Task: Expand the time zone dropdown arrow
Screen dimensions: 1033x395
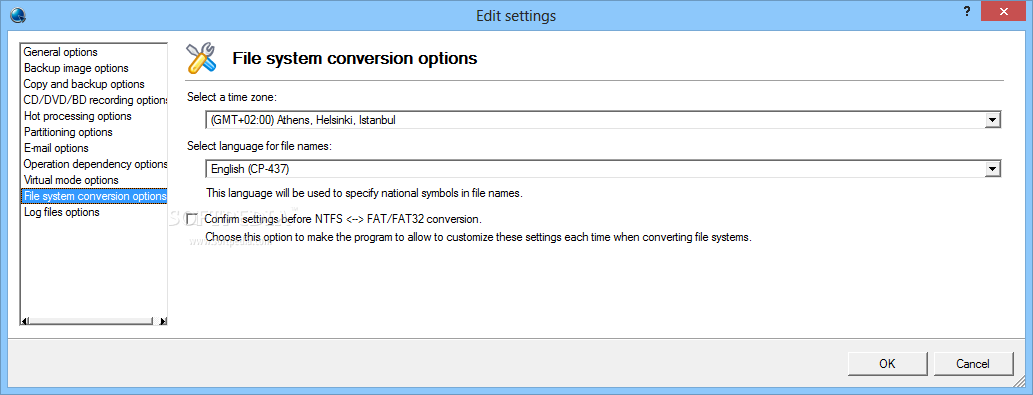Action: (993, 120)
